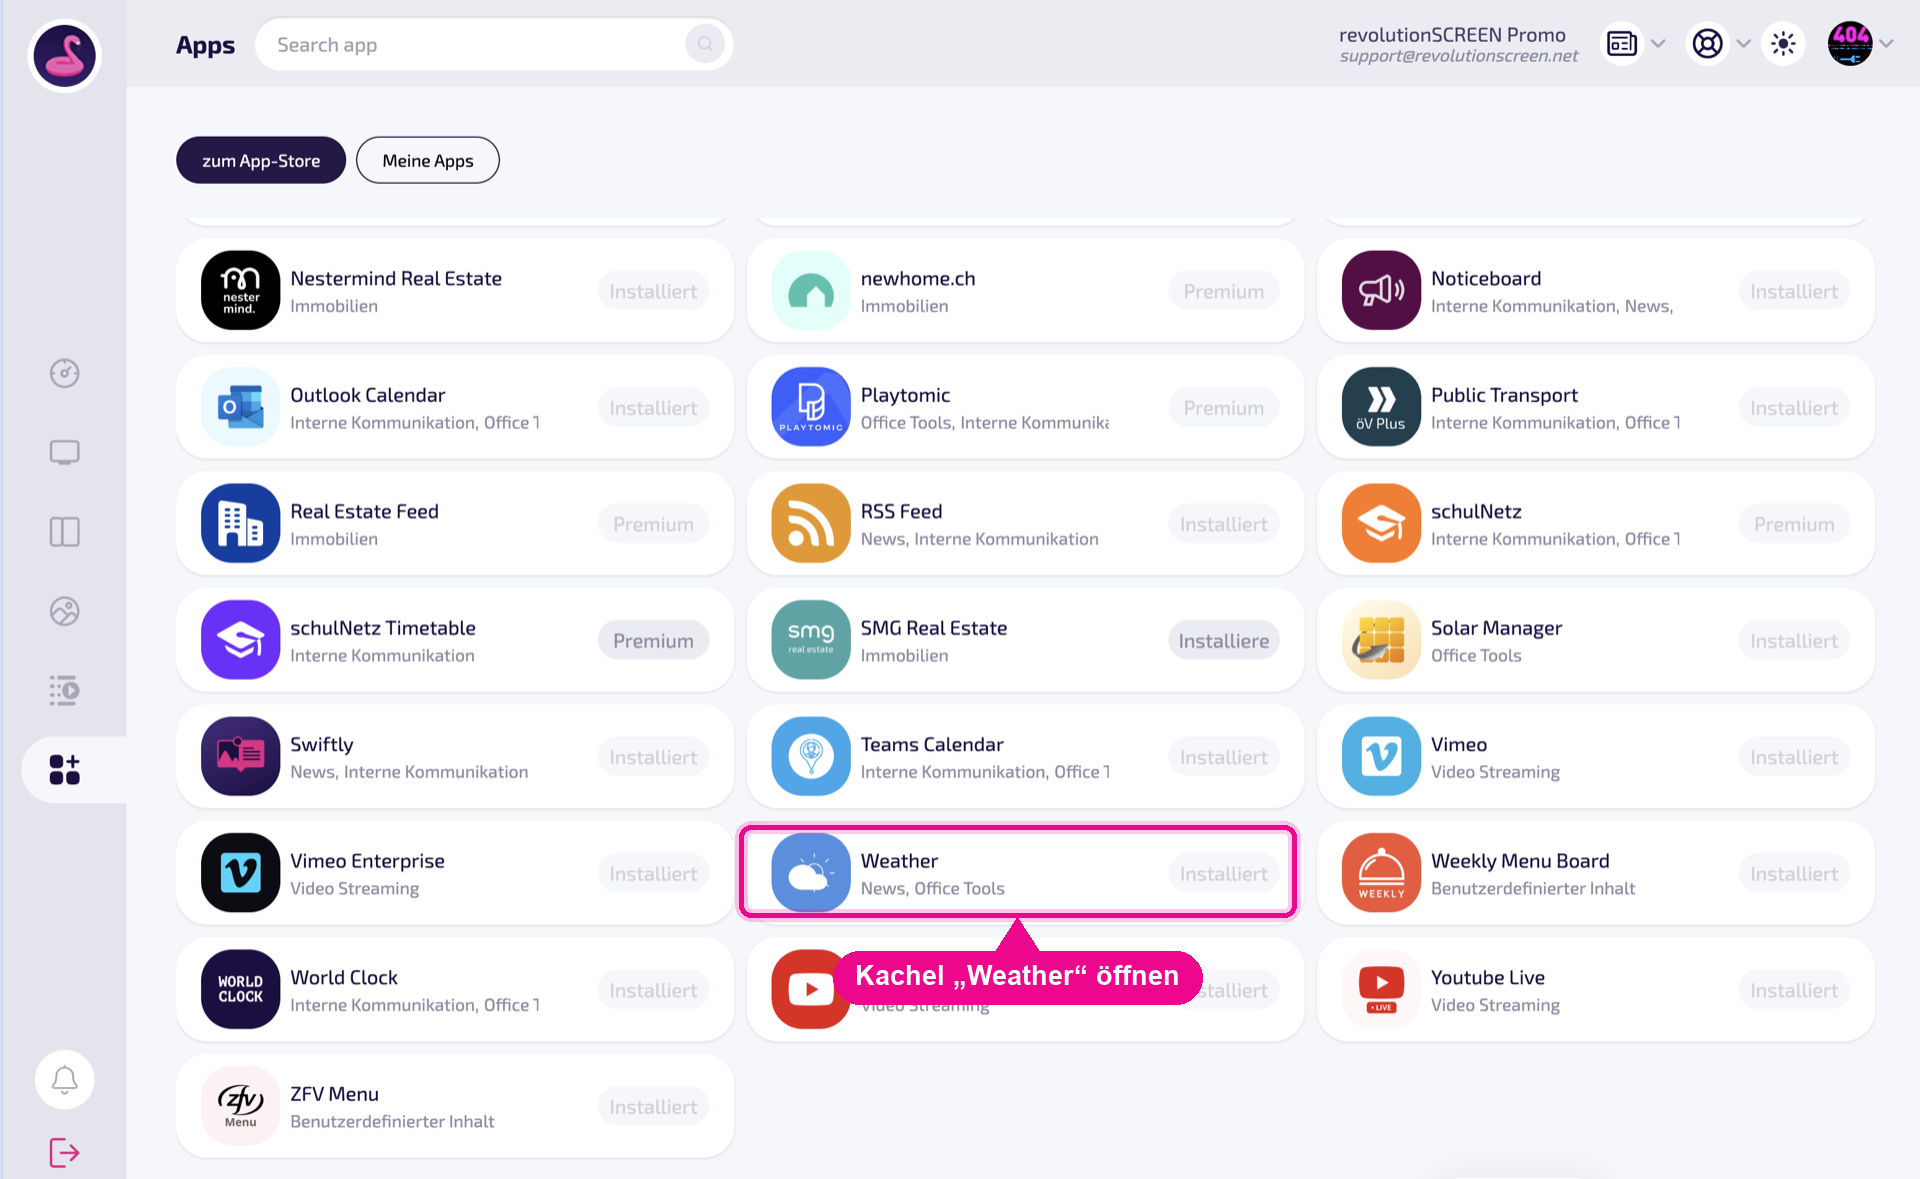This screenshot has height=1179, width=1920.
Task: Expand the news panel dropdown chevron
Action: coord(1658,44)
